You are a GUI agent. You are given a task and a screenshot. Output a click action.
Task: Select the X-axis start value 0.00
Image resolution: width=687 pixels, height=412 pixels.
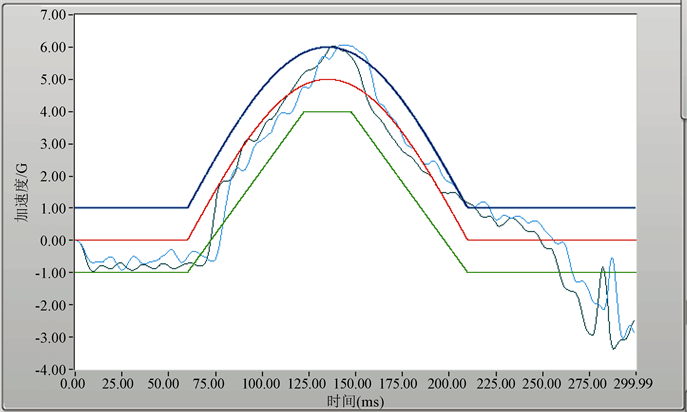[74, 383]
